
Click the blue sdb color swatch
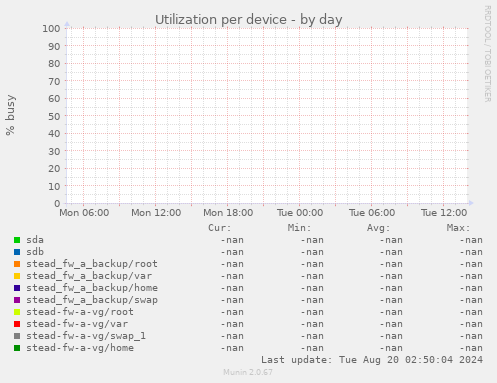17,252
